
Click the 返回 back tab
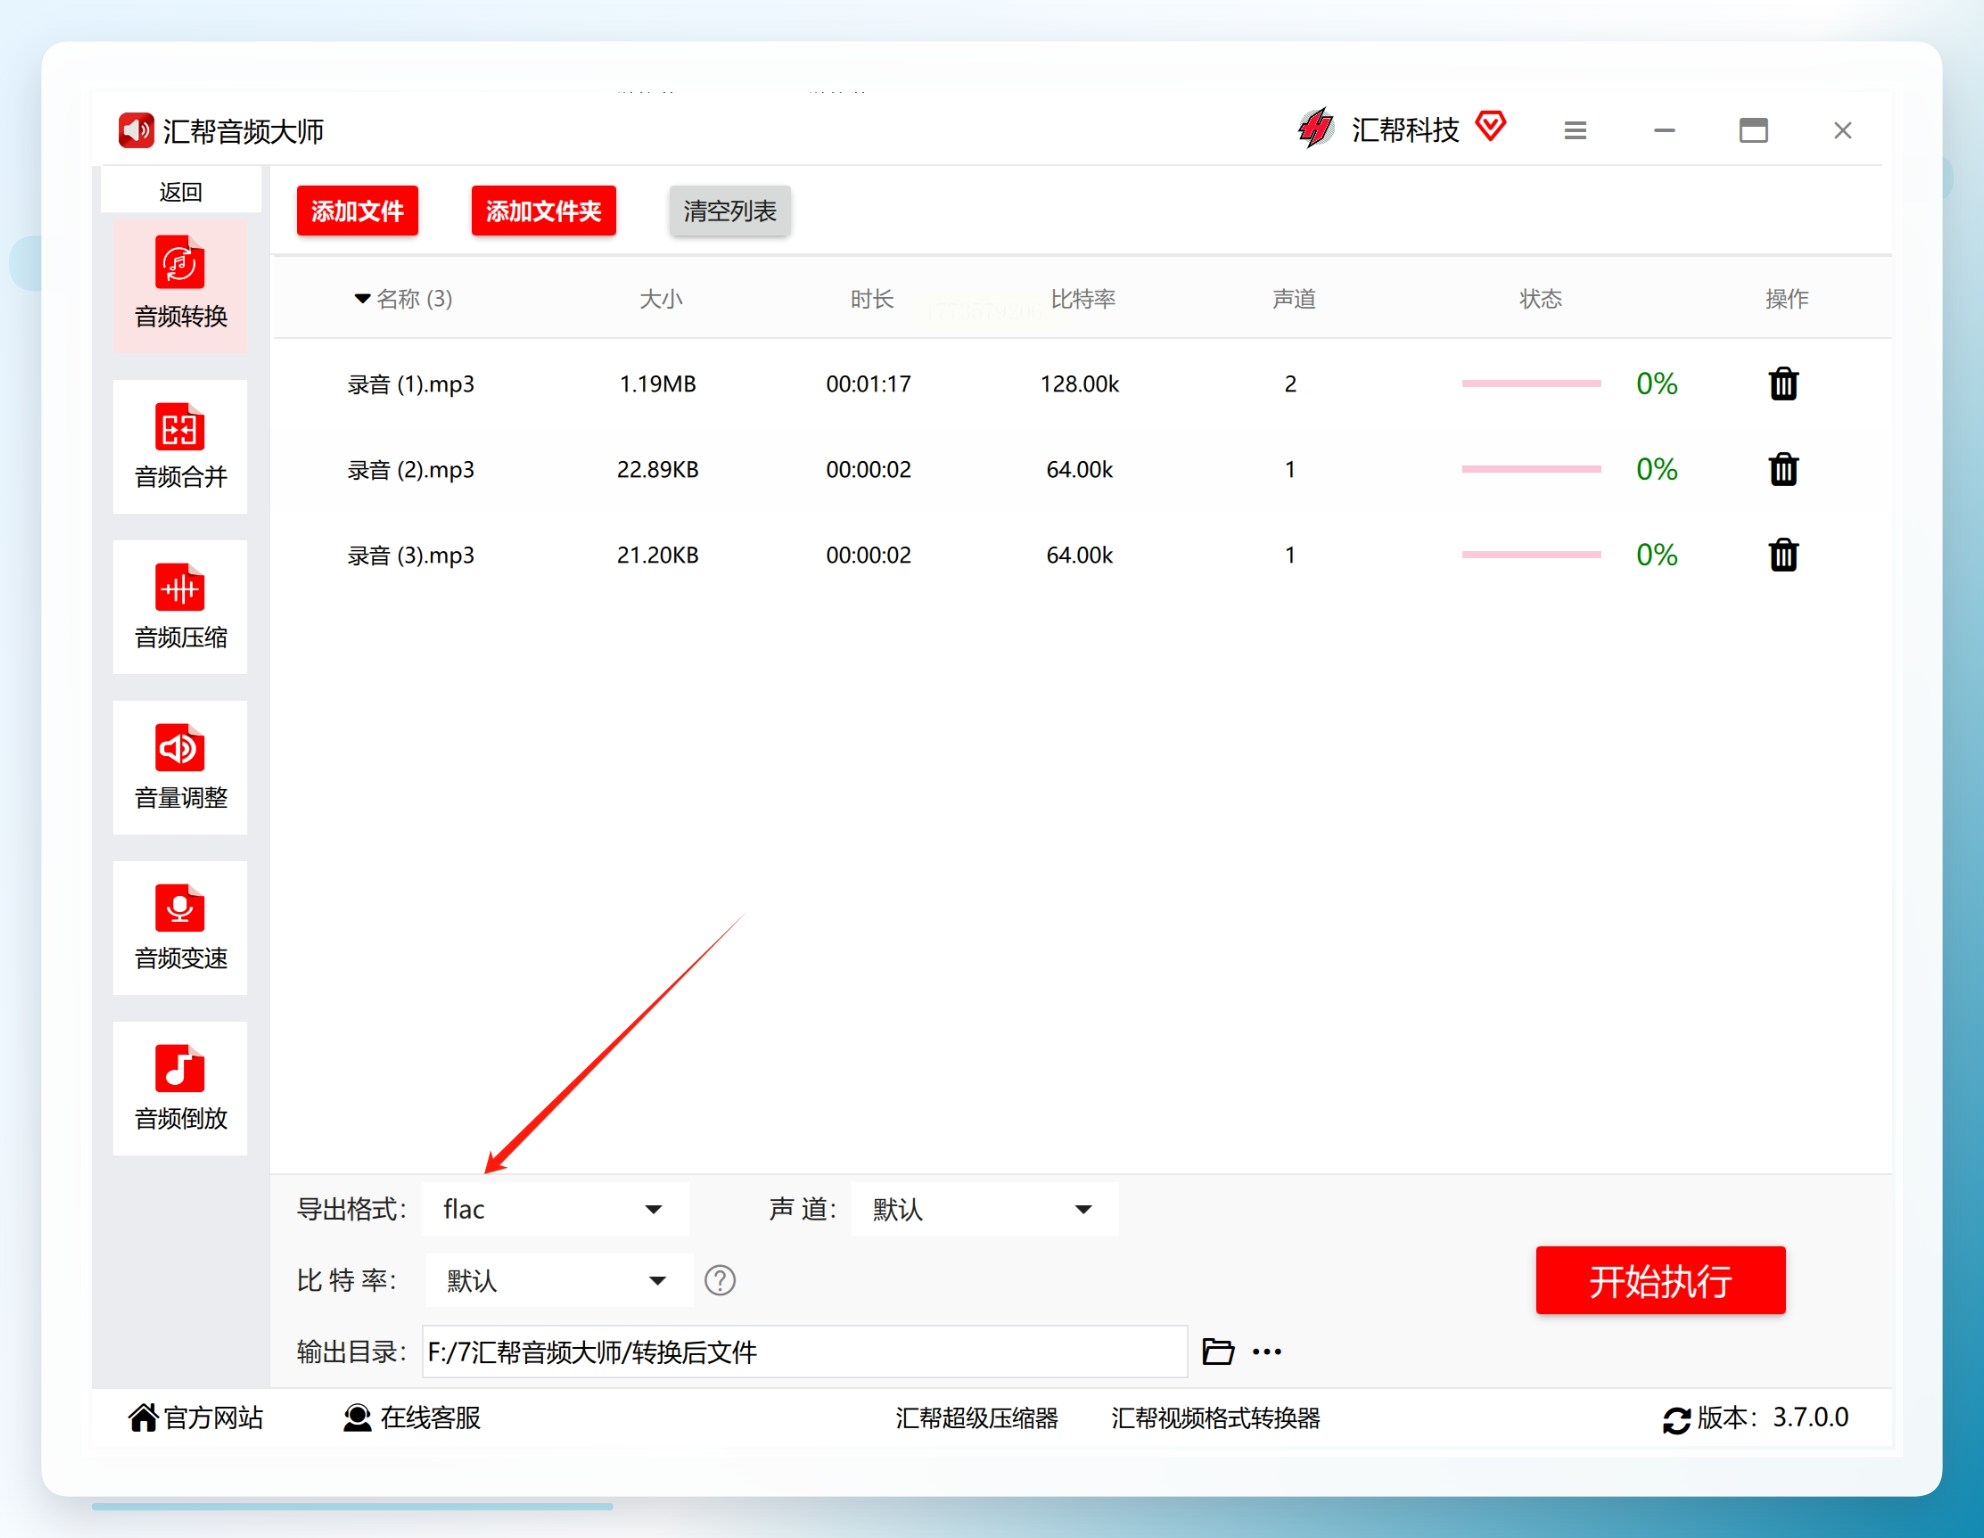(180, 191)
